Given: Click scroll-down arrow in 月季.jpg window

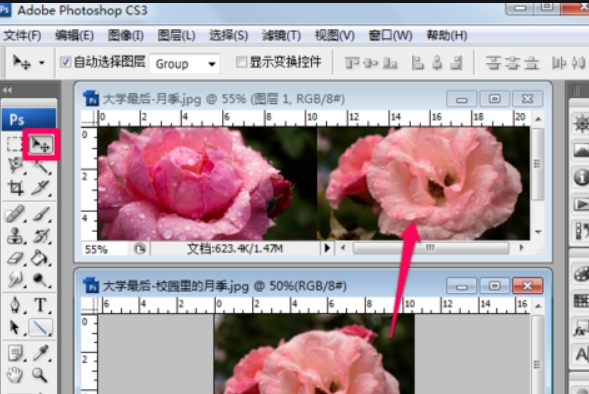Looking at the screenshot, I should [538, 232].
